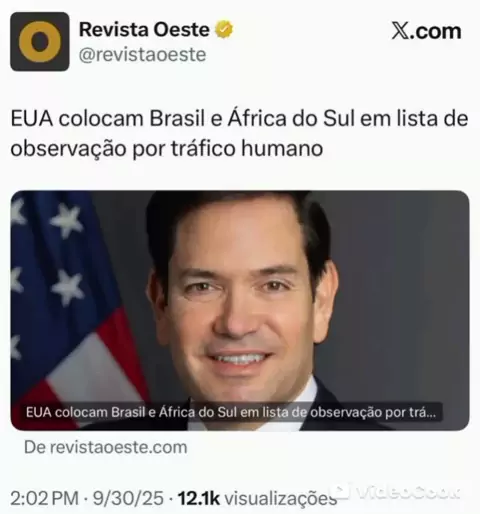
Task: Open the 9/30/25 post date
Action: [x=128, y=499]
